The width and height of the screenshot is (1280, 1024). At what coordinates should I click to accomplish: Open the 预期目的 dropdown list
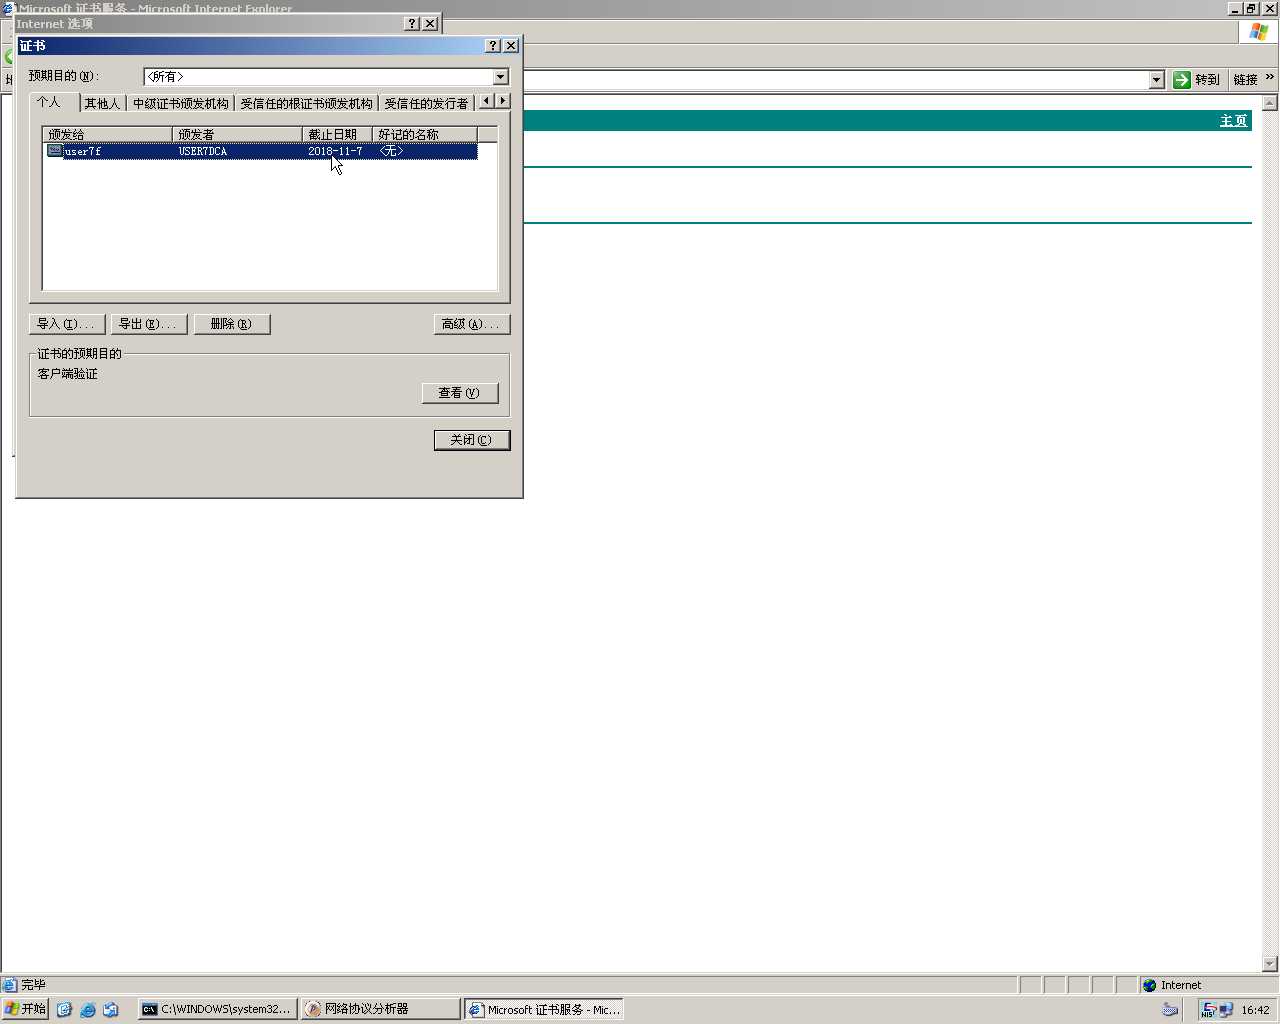[x=501, y=77]
